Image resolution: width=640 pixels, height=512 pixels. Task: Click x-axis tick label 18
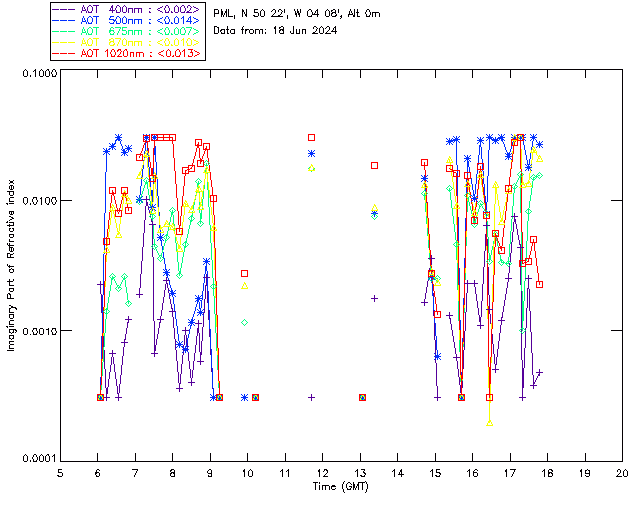[x=547, y=473]
